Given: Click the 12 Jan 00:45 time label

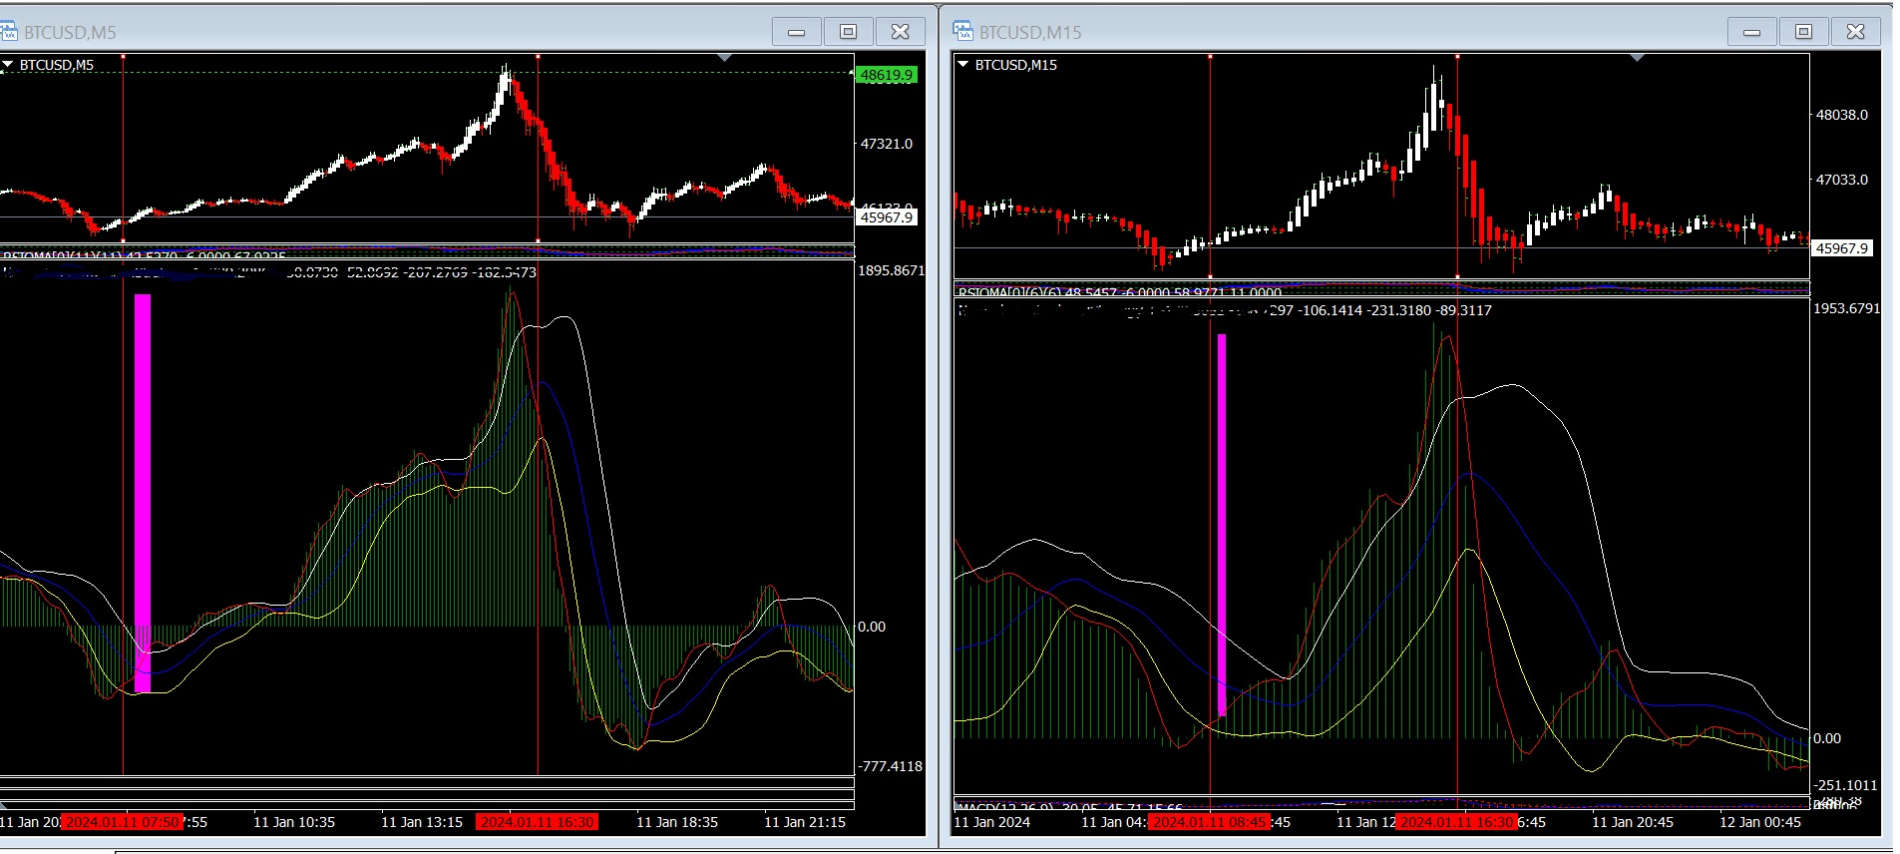Looking at the screenshot, I should point(1760,822).
